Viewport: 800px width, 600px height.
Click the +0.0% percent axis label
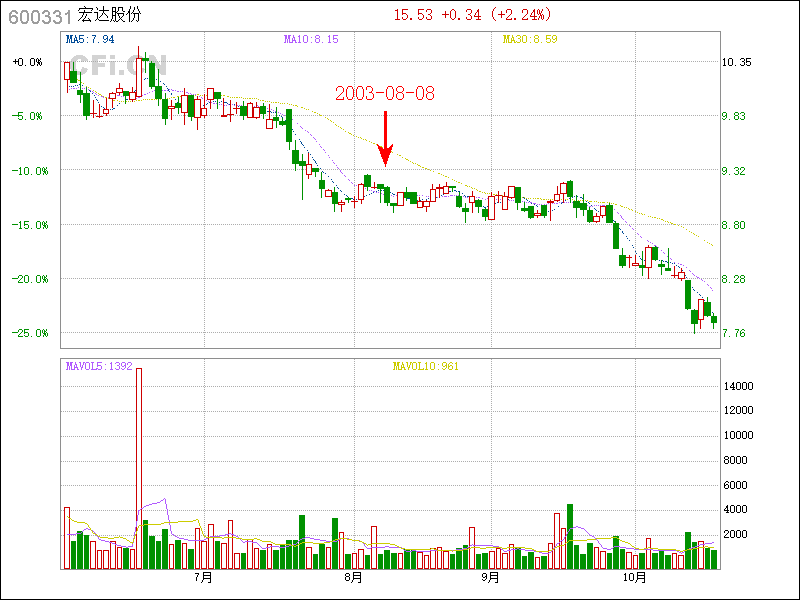[28, 62]
